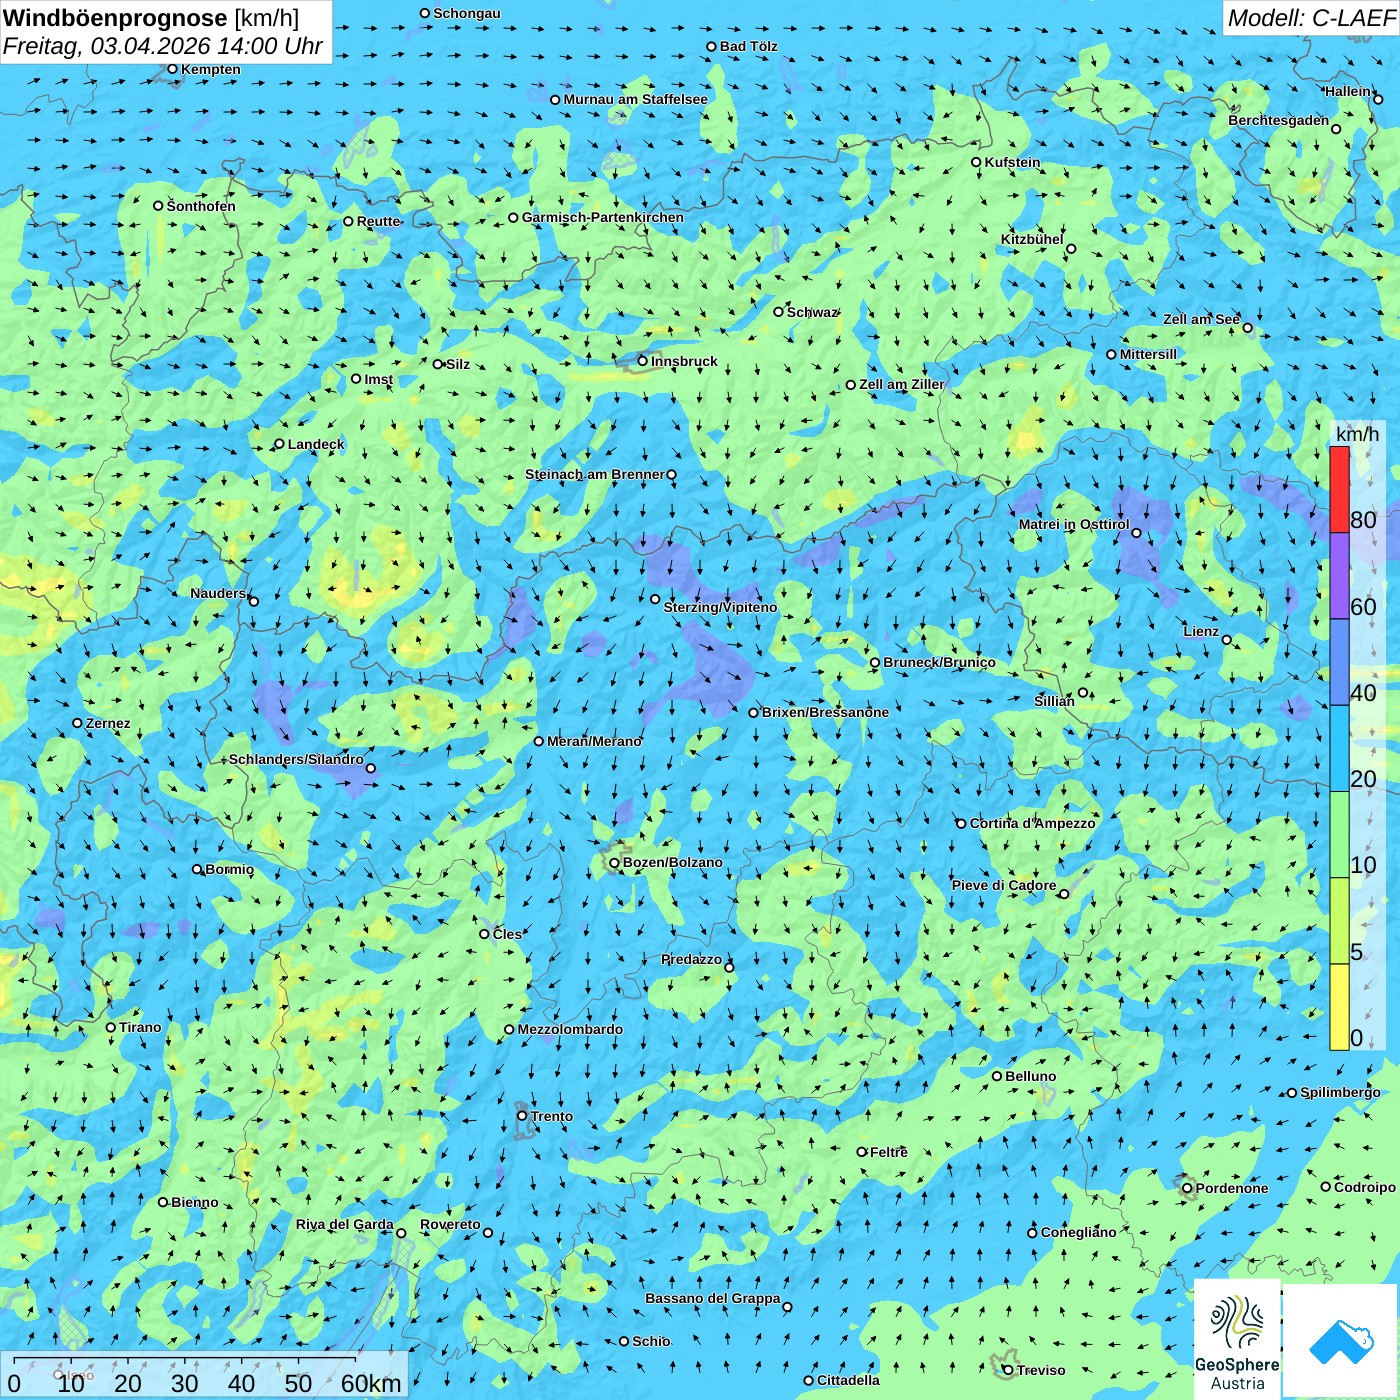Click the purple 60-80 km/h legend color
The image size is (1400, 1400).
[x=1339, y=576]
